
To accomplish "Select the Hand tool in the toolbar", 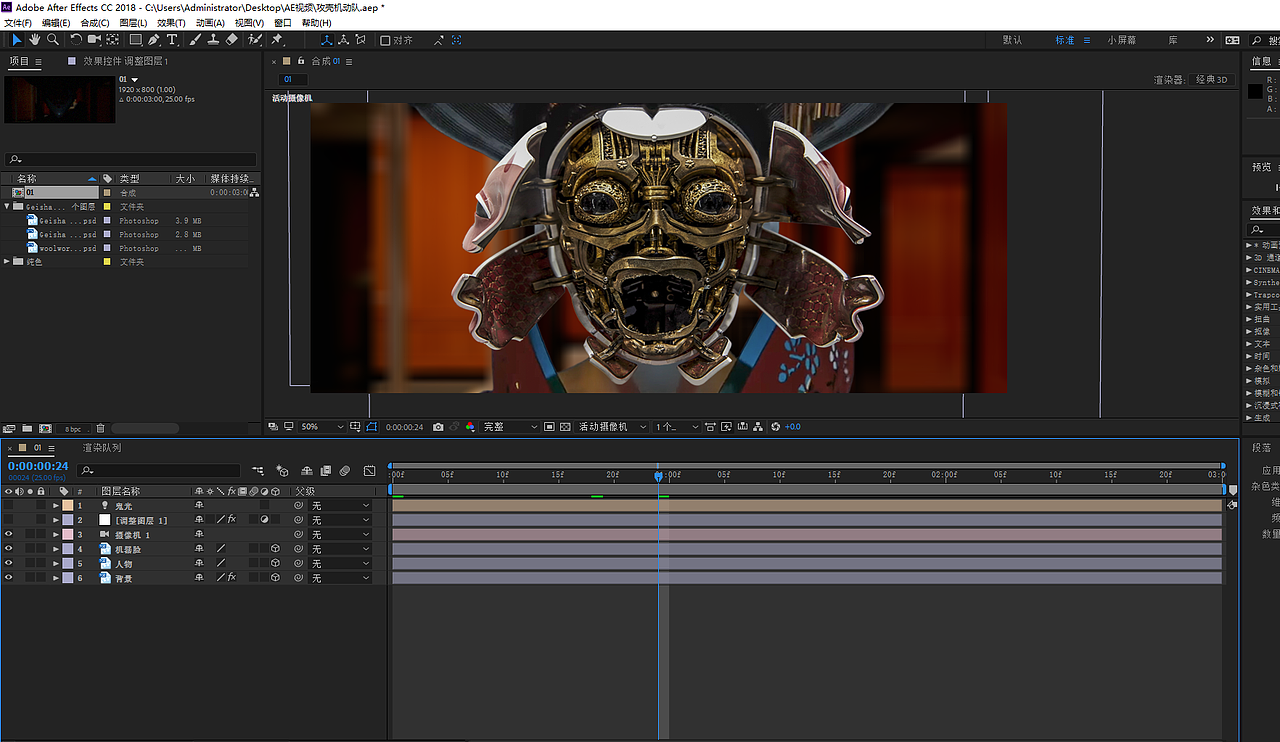I will point(35,40).
